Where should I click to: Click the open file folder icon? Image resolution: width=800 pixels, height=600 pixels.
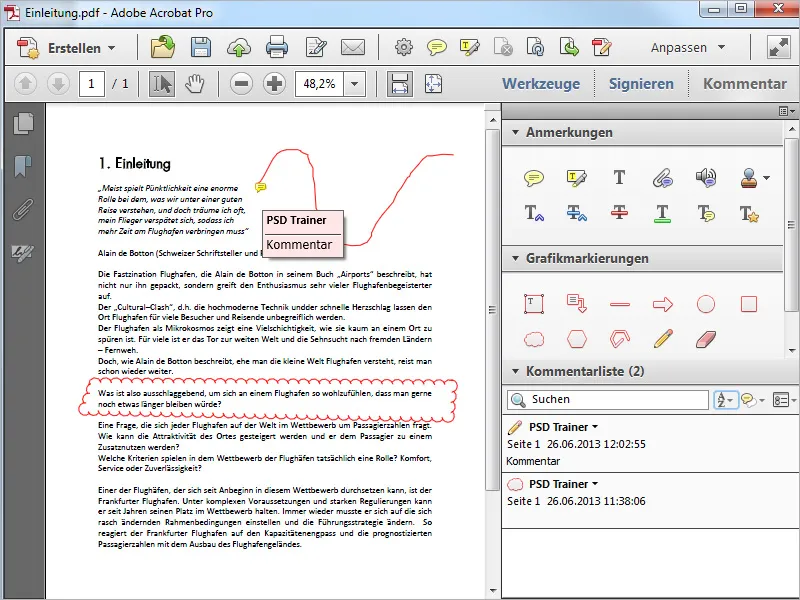163,47
